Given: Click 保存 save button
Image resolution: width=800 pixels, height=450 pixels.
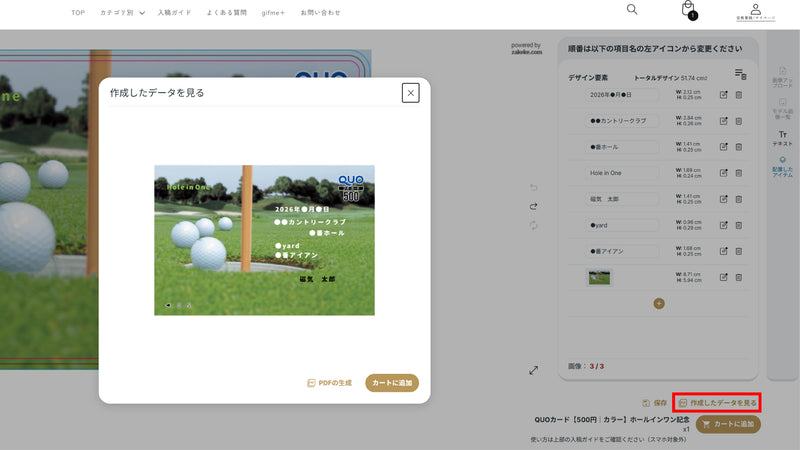Looking at the screenshot, I should pyautogui.click(x=655, y=403).
